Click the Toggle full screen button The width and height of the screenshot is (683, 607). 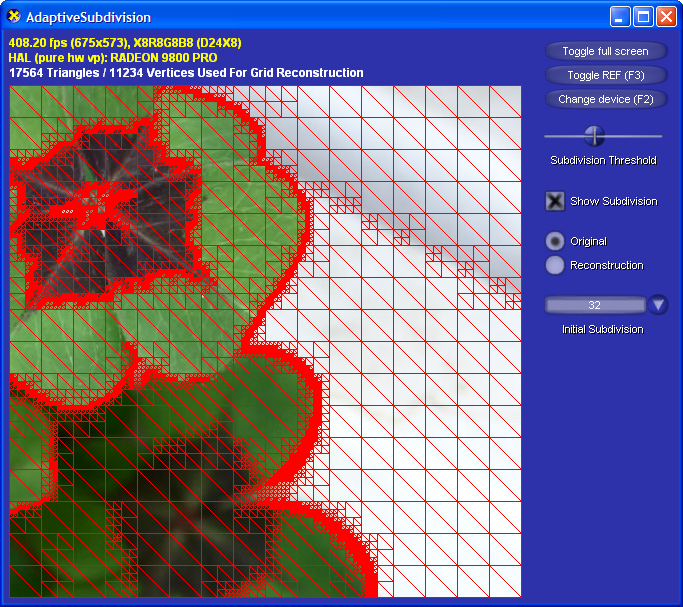tap(605, 51)
